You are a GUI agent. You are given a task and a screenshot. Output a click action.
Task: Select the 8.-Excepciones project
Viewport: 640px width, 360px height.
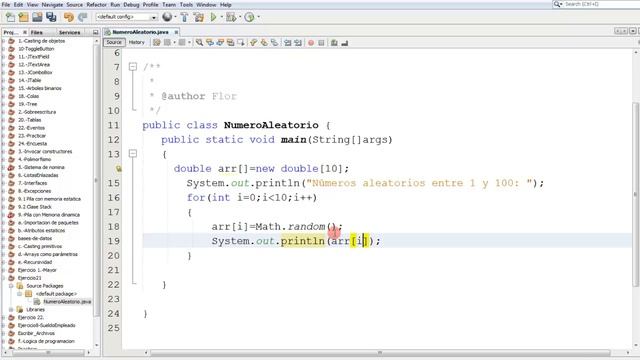34,191
